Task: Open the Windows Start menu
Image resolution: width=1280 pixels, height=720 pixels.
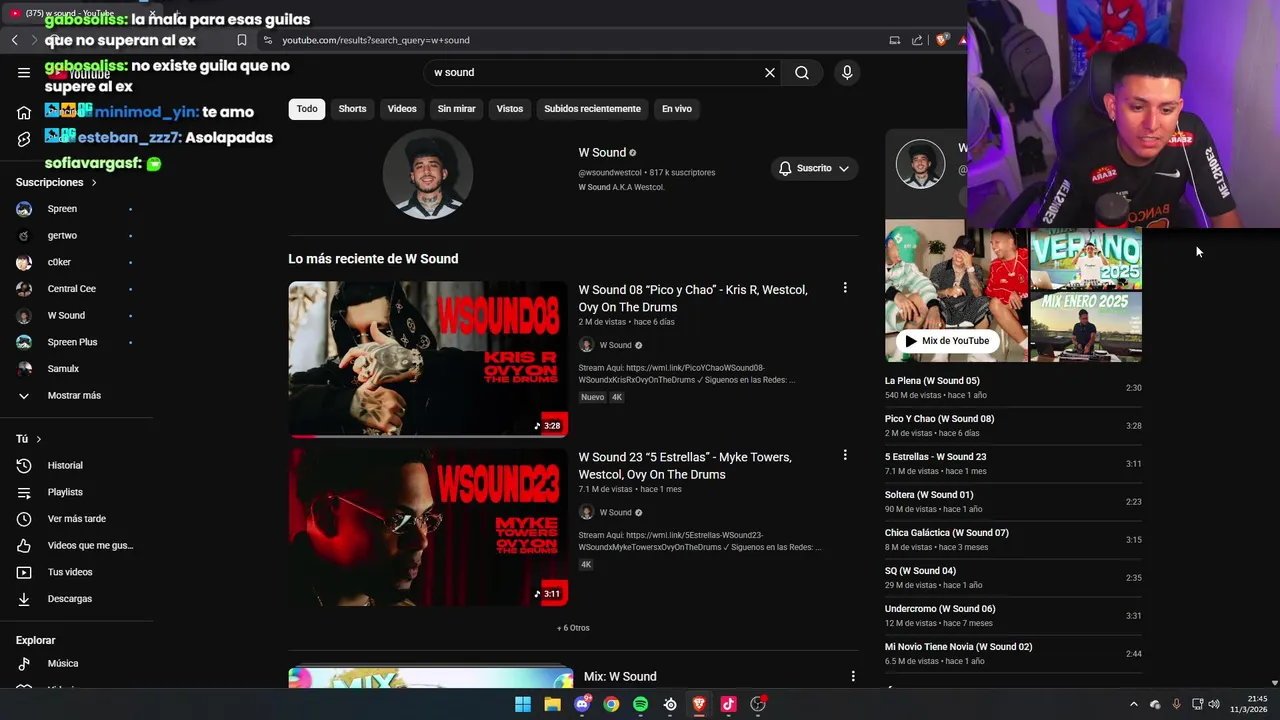Action: [x=523, y=704]
